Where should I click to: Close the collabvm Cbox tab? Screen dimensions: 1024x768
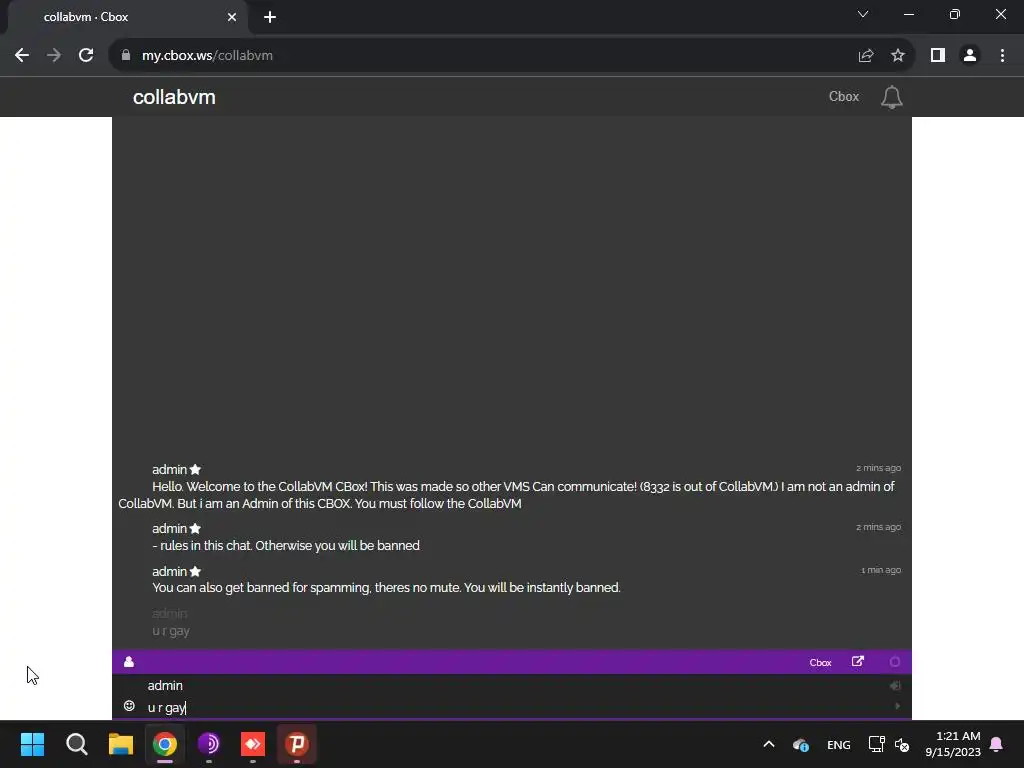pyautogui.click(x=232, y=17)
